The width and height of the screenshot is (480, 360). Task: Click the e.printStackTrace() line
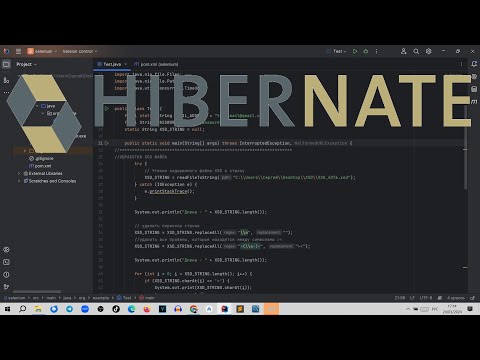(x=169, y=191)
